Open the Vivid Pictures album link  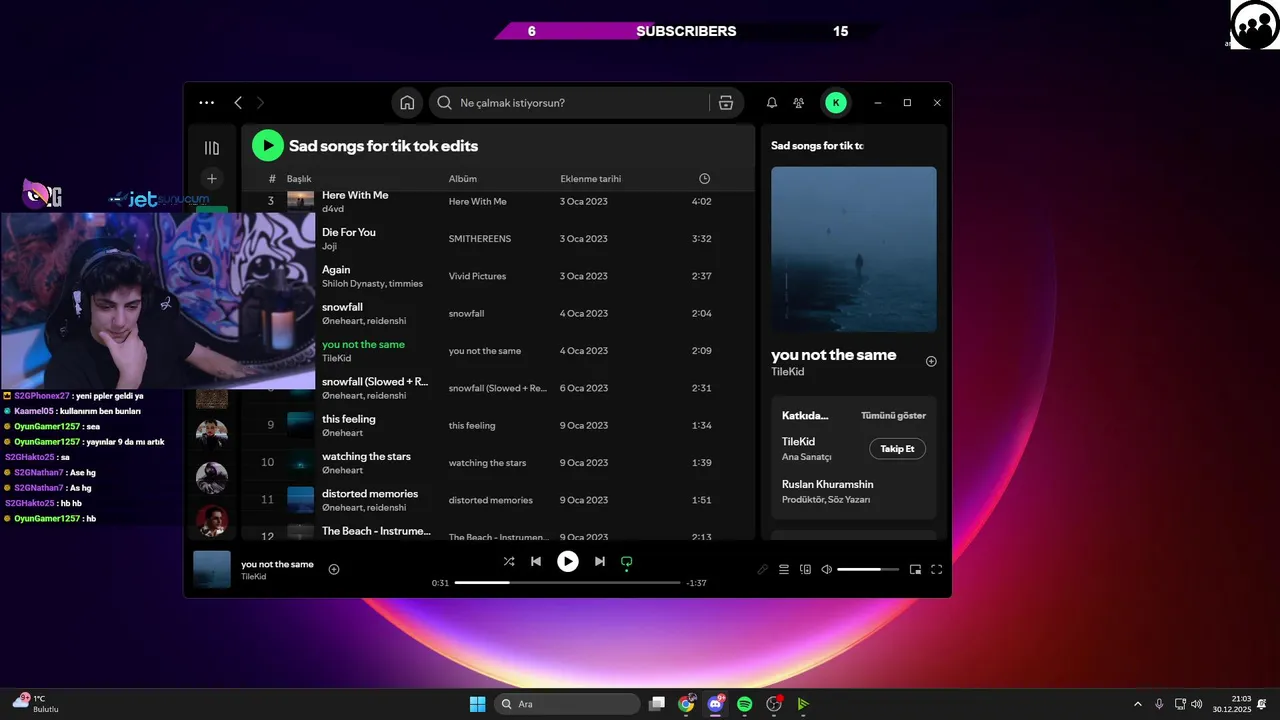477,276
